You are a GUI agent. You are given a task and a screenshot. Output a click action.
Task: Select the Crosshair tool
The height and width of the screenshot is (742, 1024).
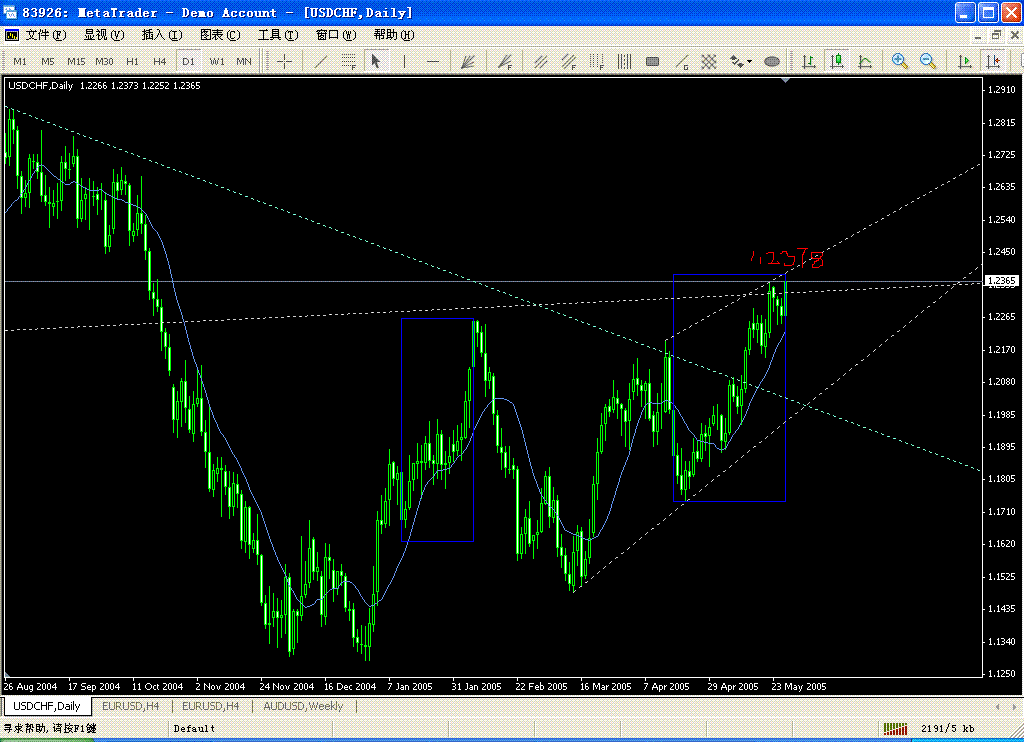tap(285, 61)
